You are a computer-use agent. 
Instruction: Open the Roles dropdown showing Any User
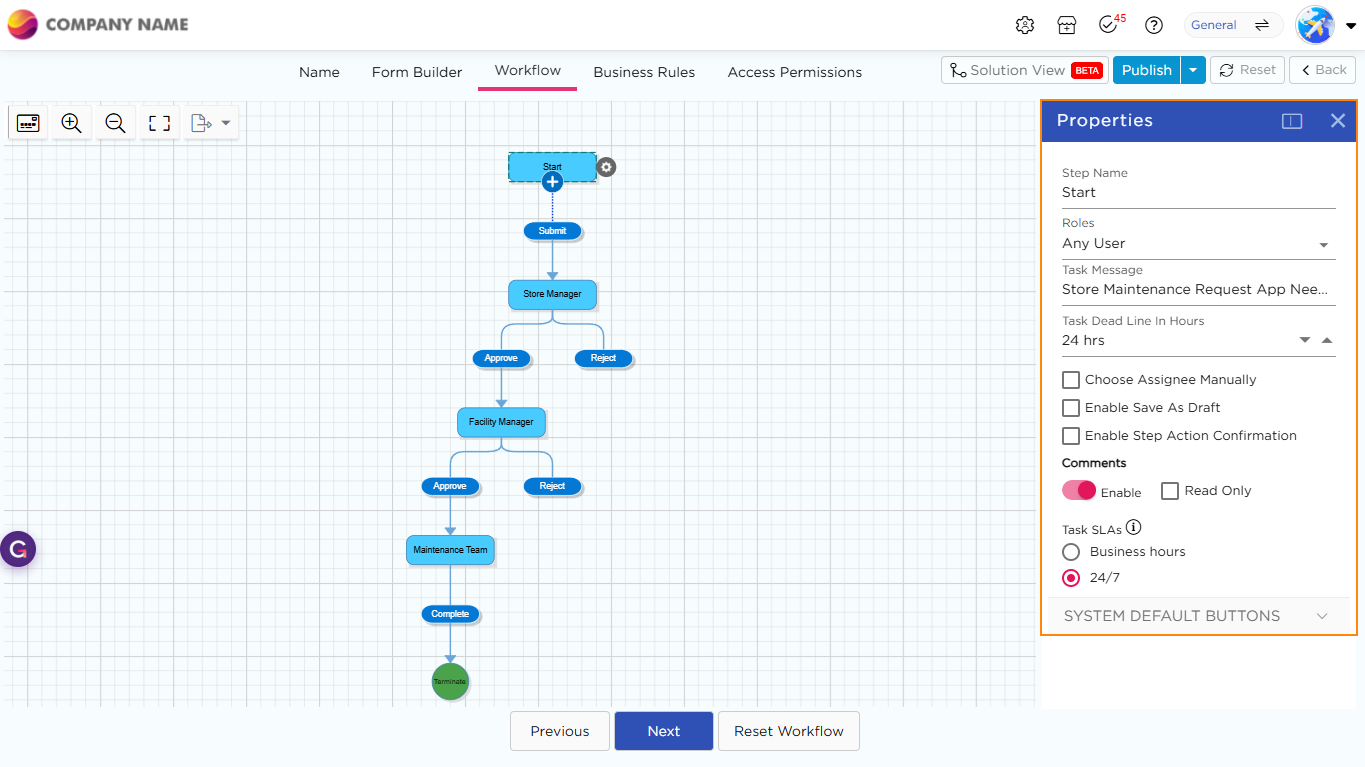point(1198,244)
